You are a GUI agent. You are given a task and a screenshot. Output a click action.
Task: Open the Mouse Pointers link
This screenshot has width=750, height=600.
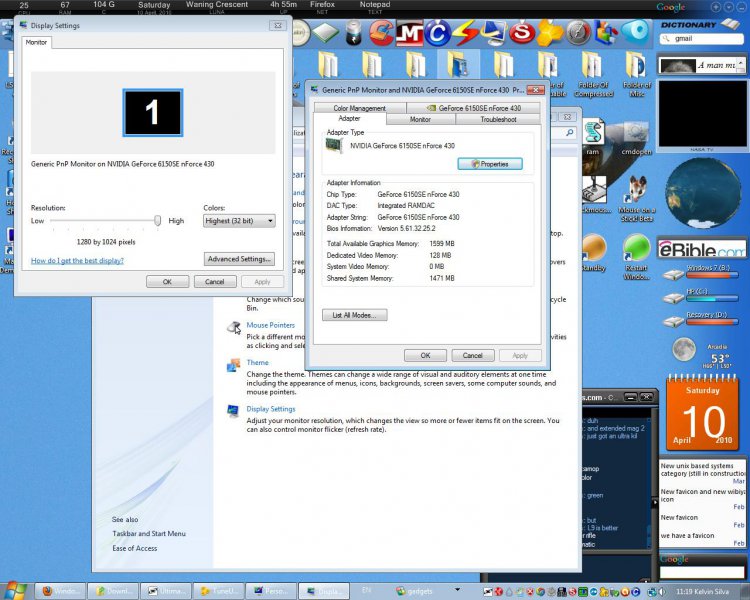(x=271, y=325)
